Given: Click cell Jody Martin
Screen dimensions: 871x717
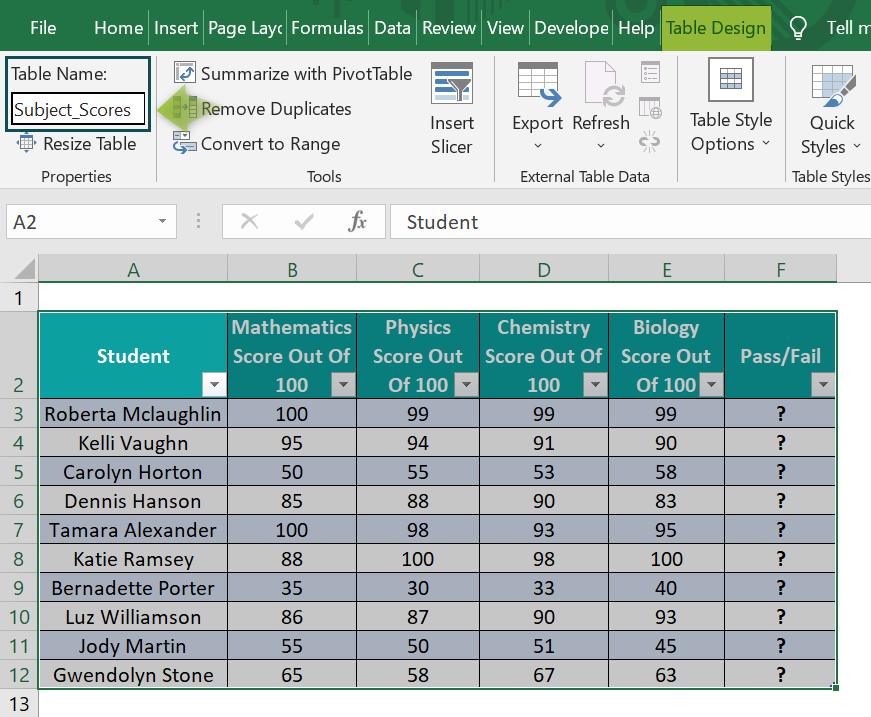Looking at the screenshot, I should 133,646.
